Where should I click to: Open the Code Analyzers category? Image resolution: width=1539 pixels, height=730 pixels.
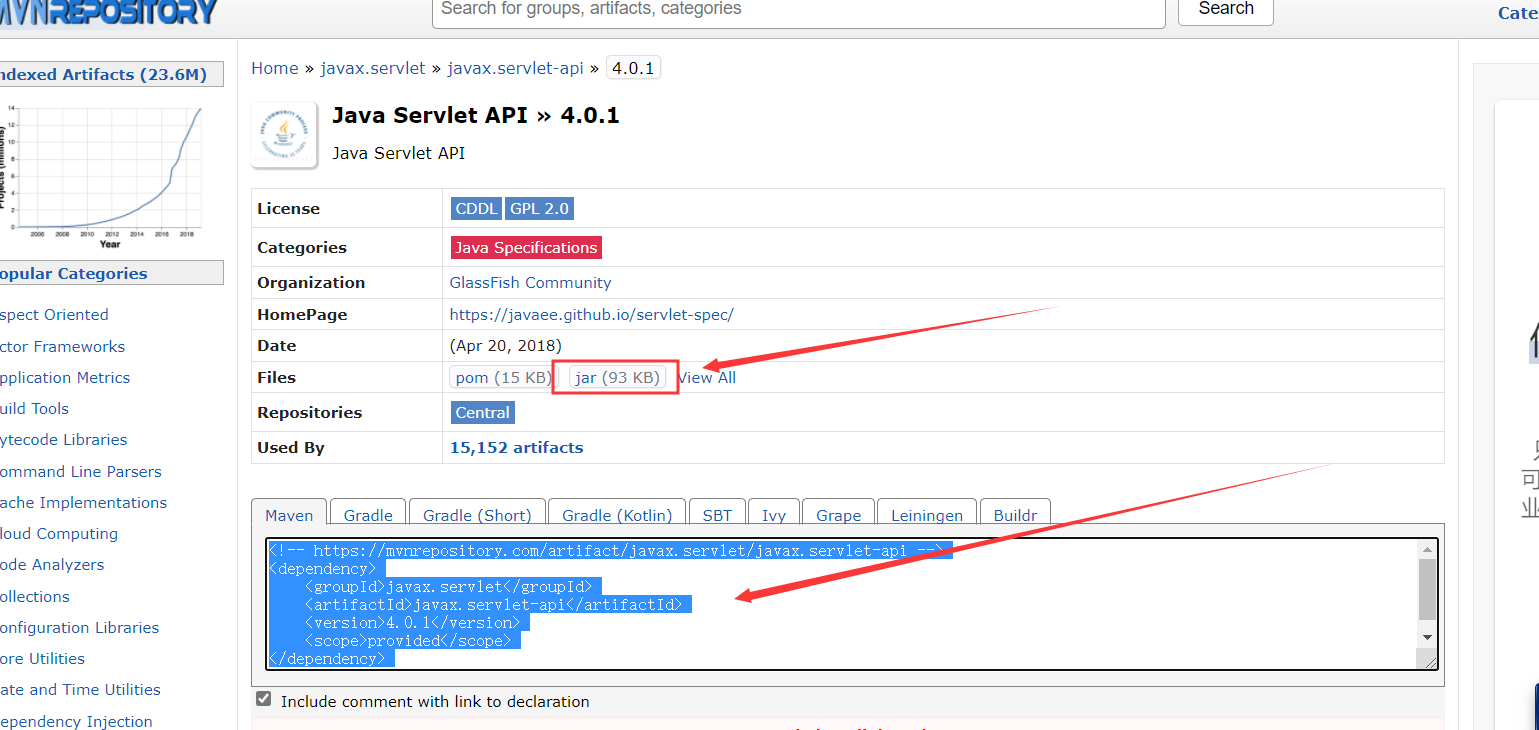52,564
